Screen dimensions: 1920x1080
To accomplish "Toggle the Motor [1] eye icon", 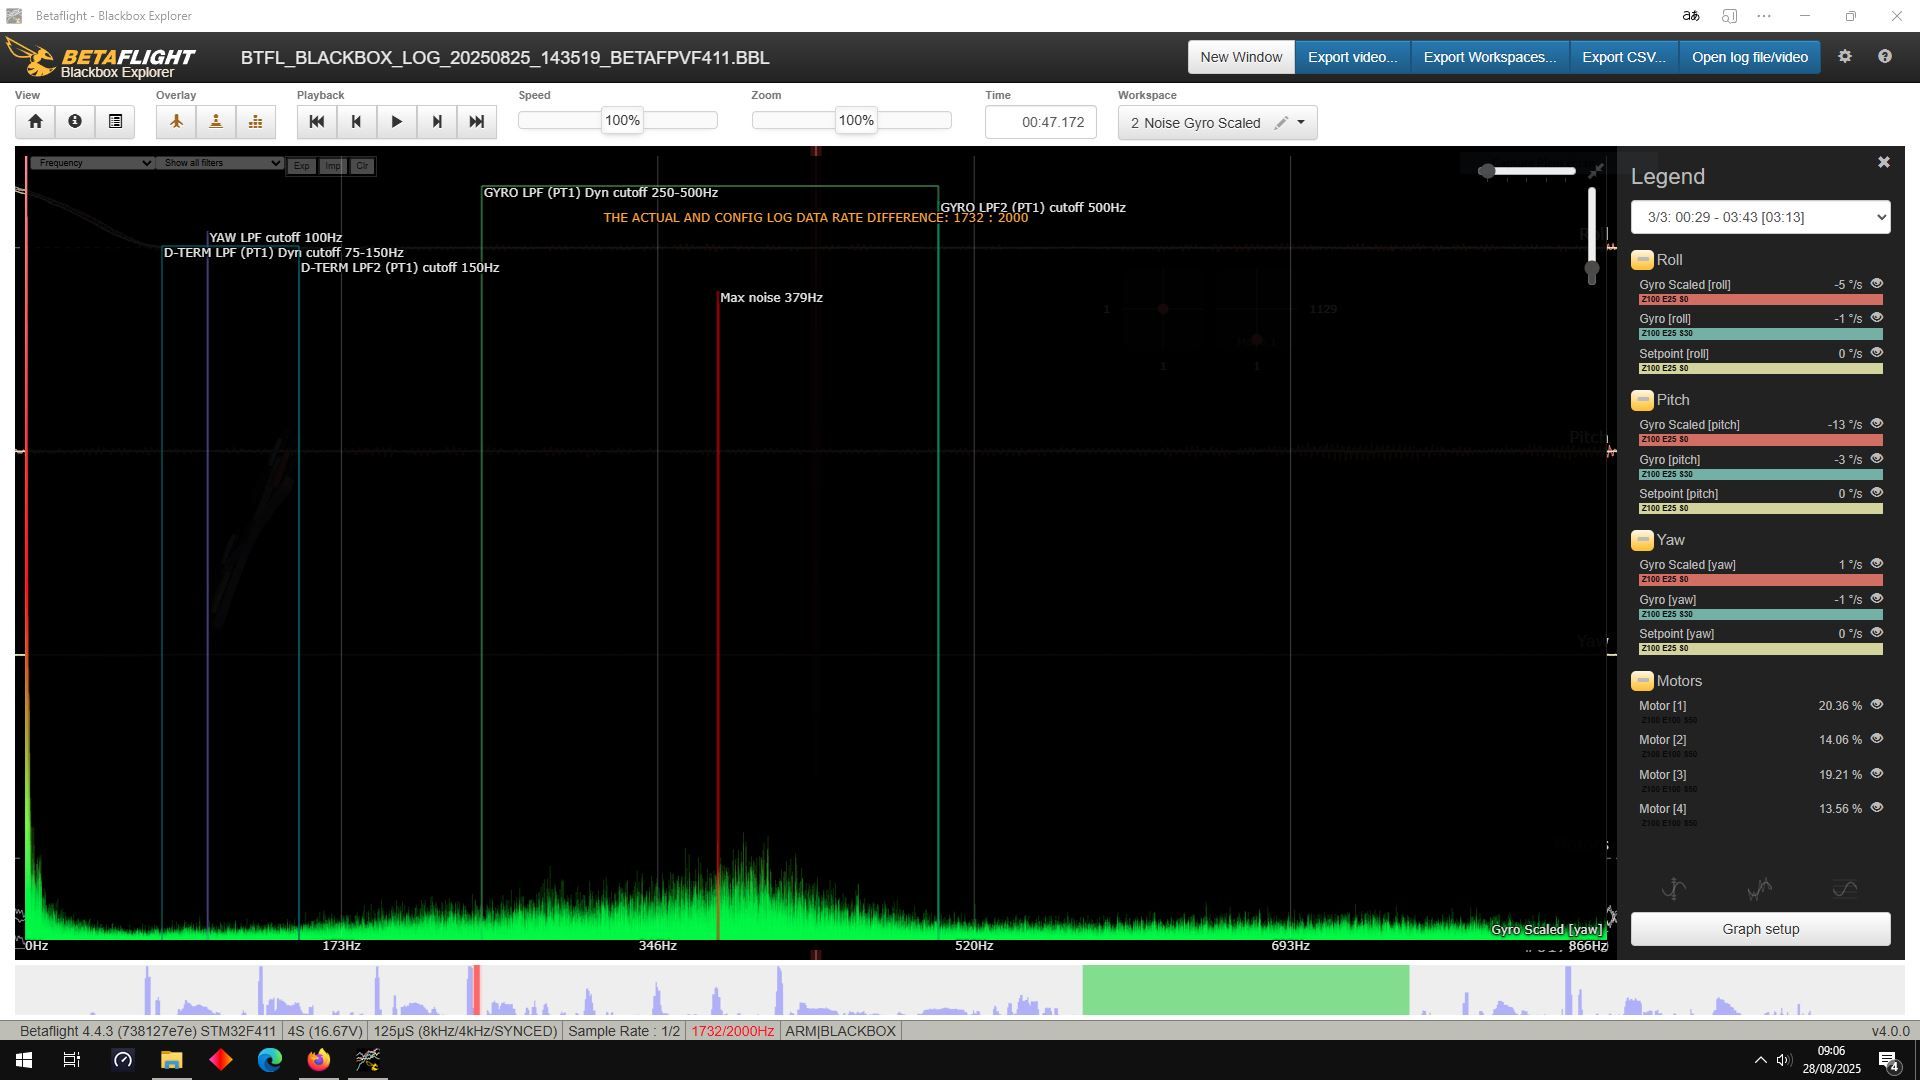I will [1876, 705].
